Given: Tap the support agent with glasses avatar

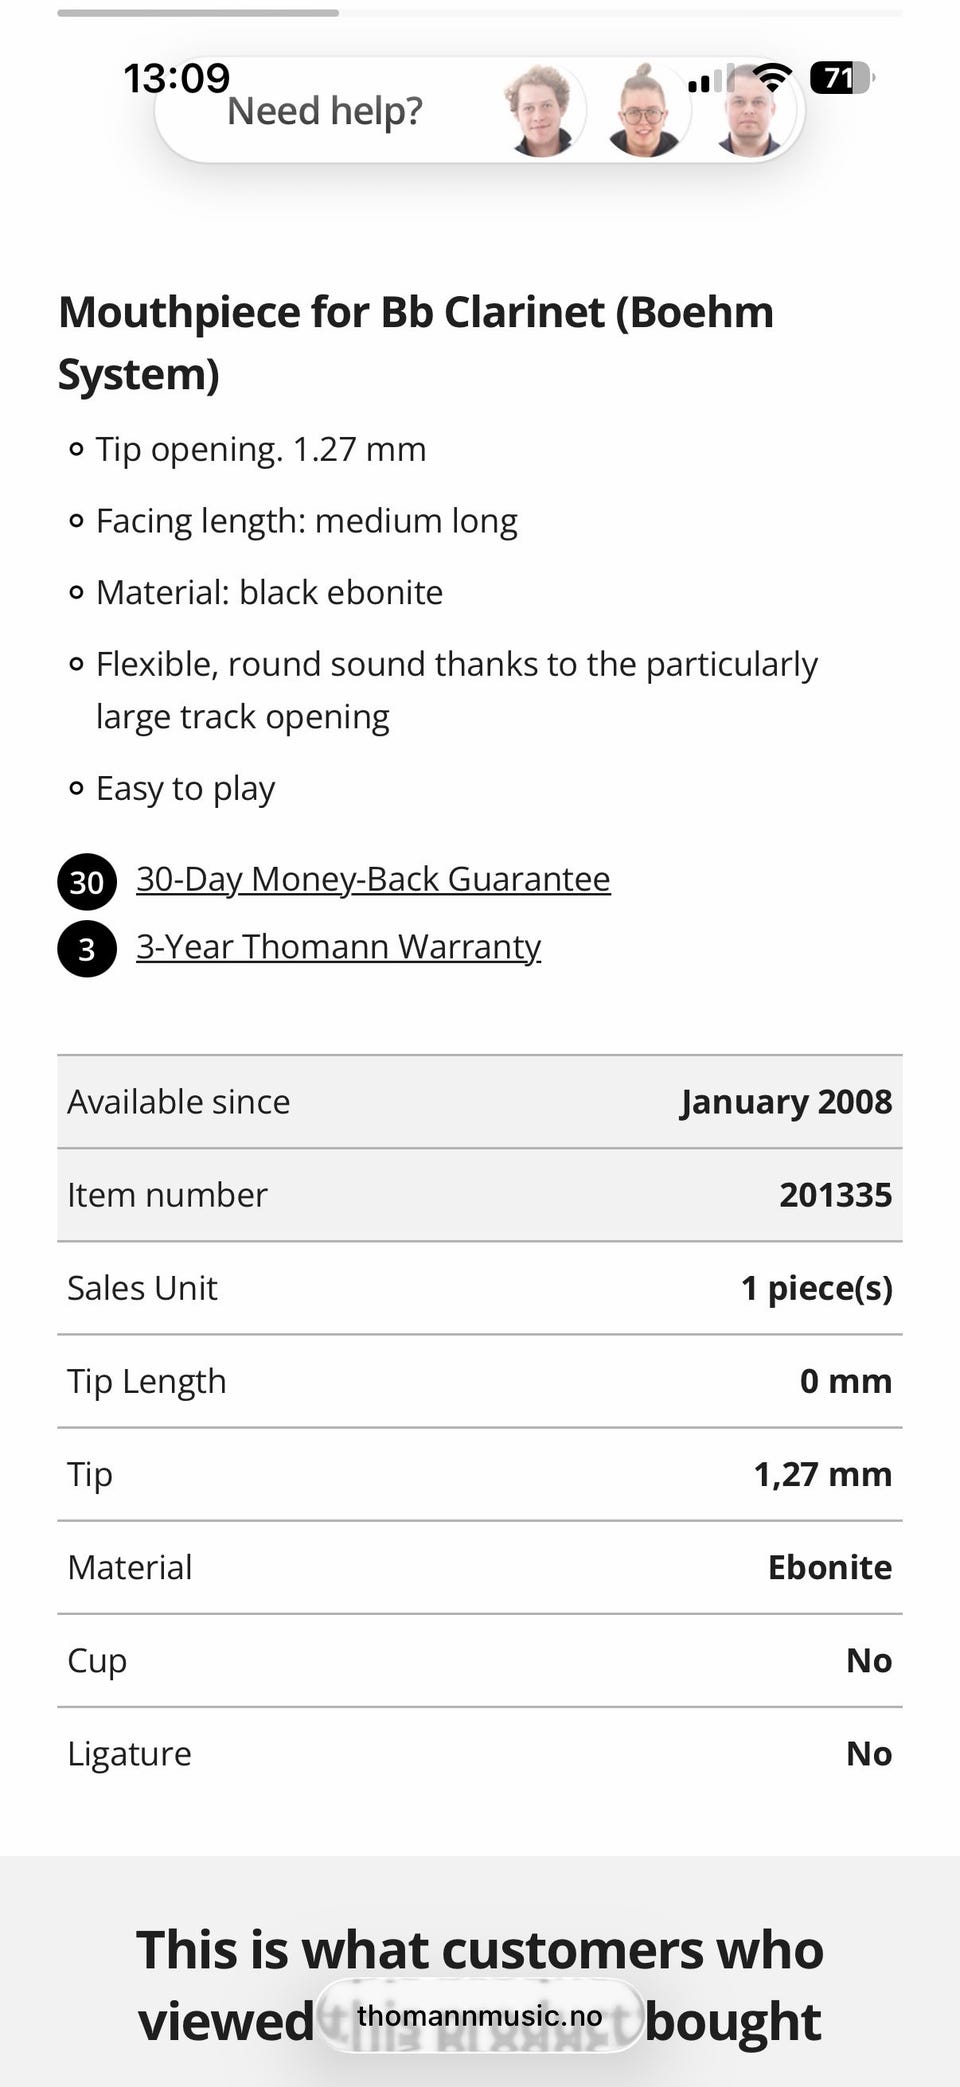Looking at the screenshot, I should 645,111.
